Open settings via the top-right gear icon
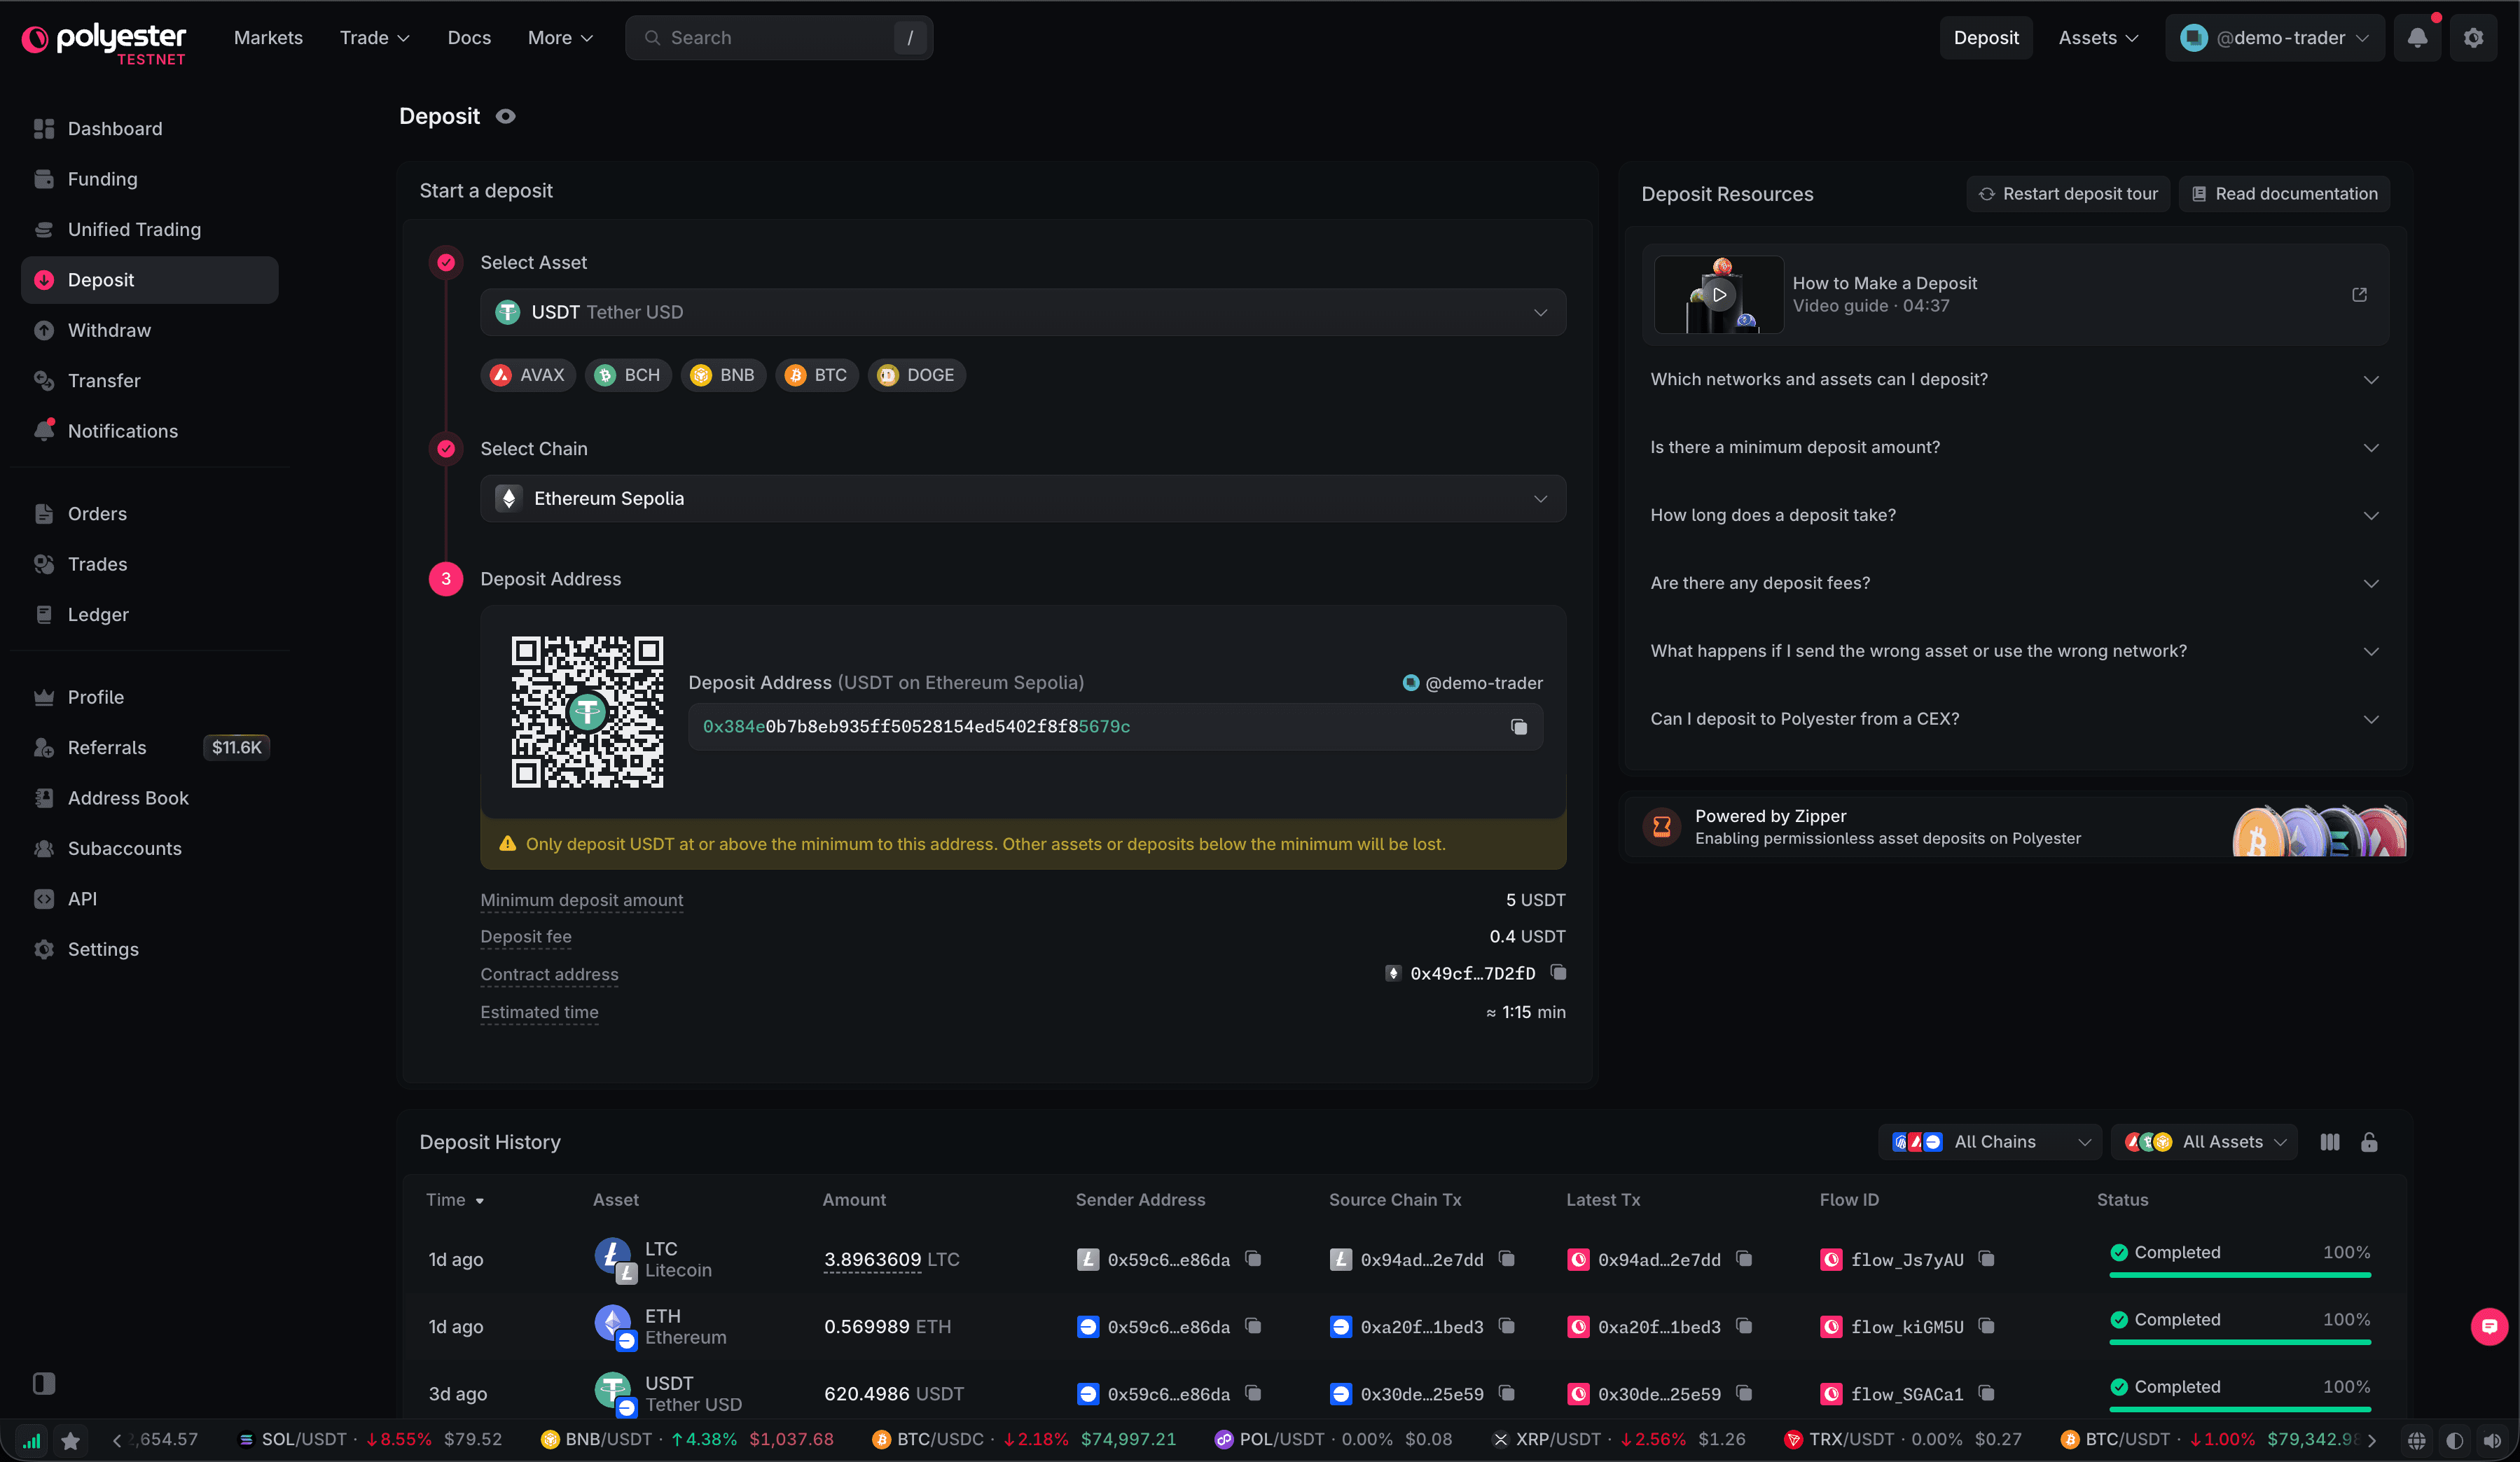2520x1462 pixels. point(2473,38)
